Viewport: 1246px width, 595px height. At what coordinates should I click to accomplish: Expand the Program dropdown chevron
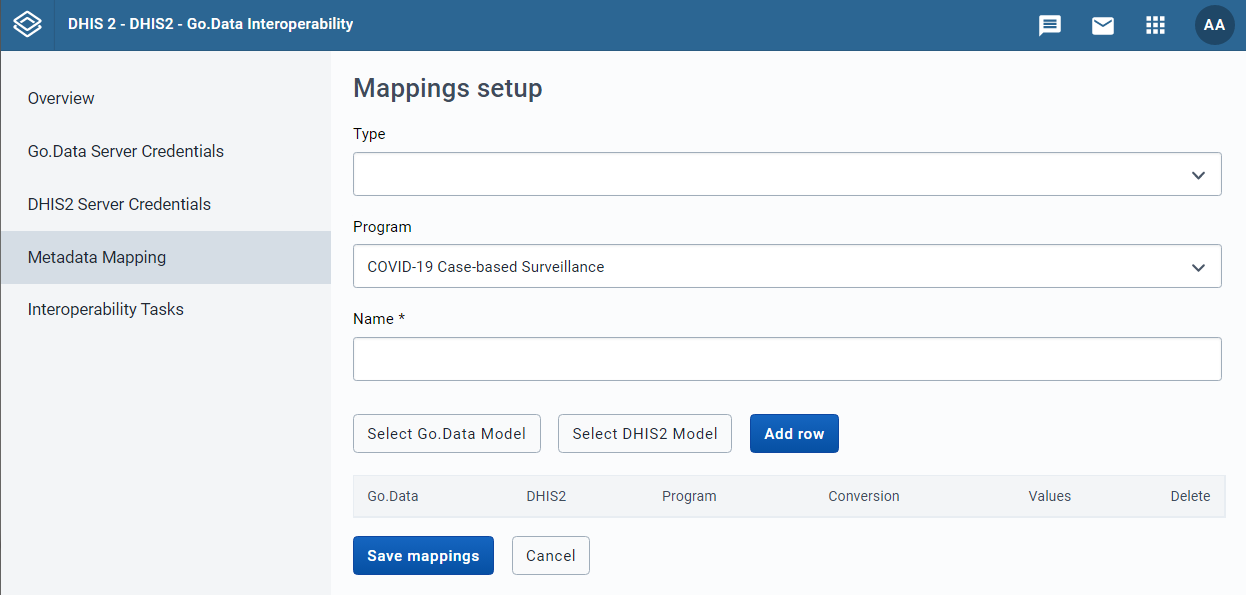point(1198,267)
